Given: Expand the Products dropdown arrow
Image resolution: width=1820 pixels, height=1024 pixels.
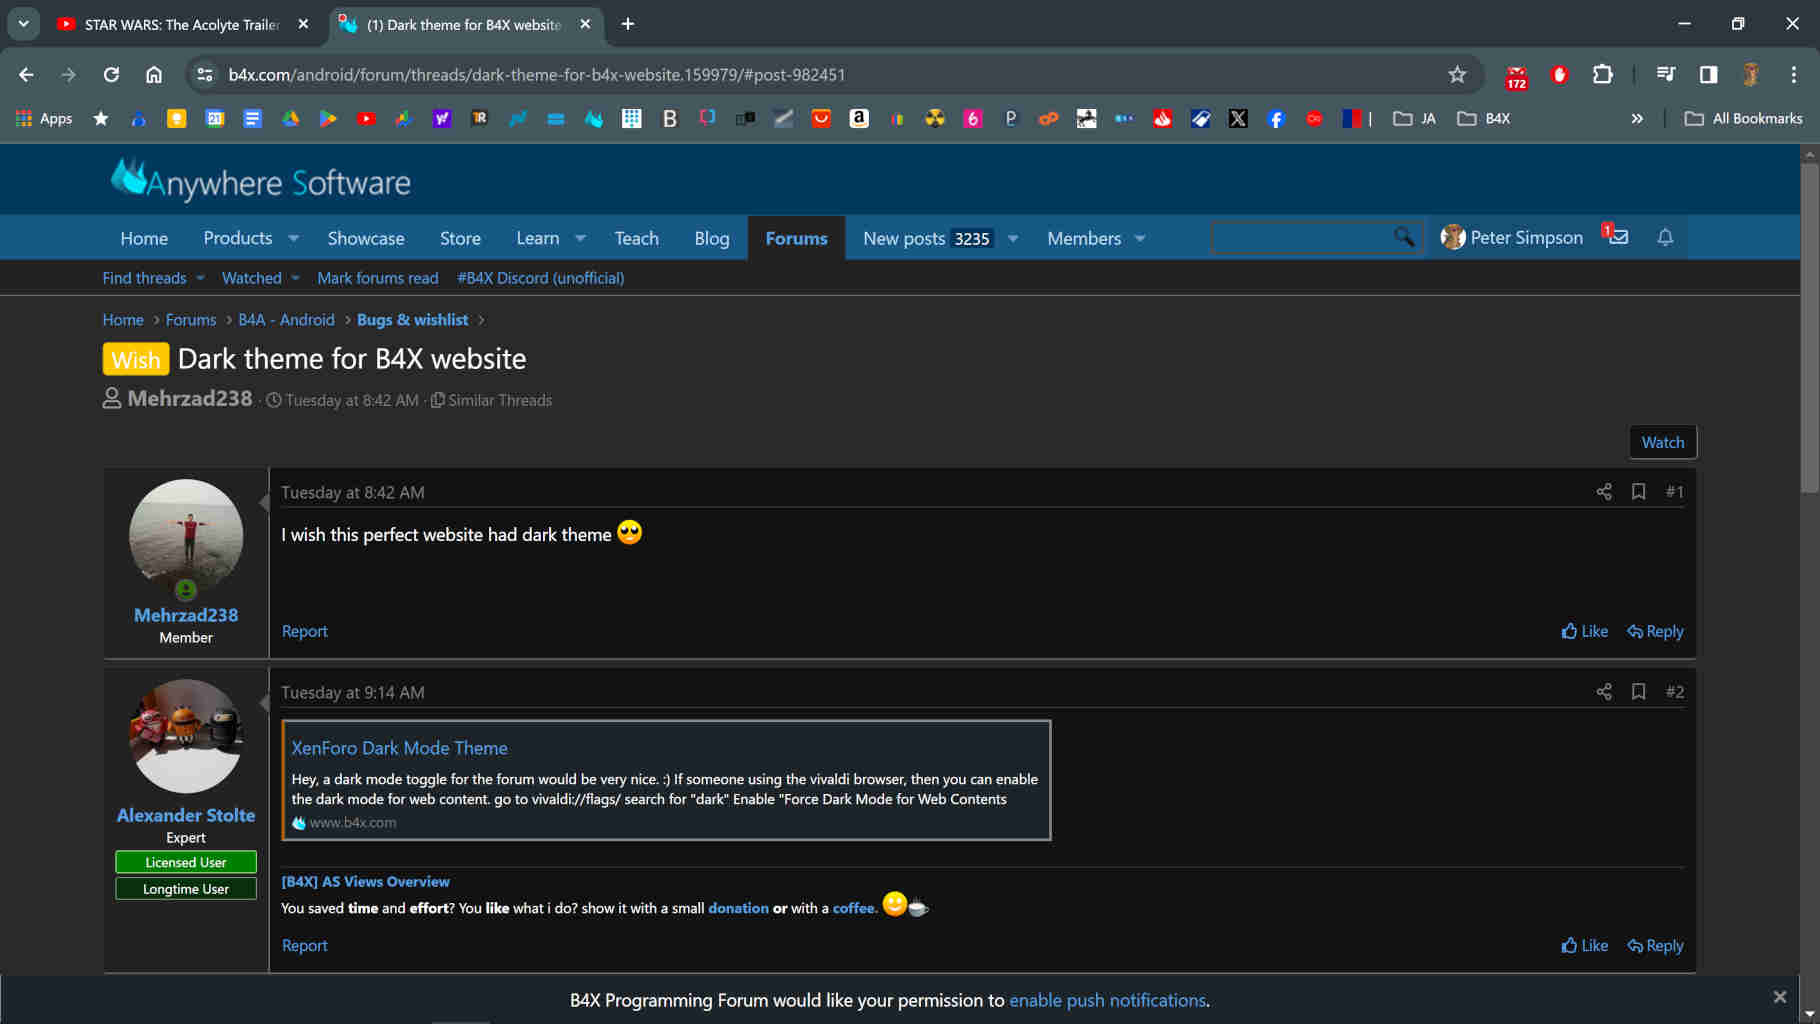Looking at the screenshot, I should 293,238.
